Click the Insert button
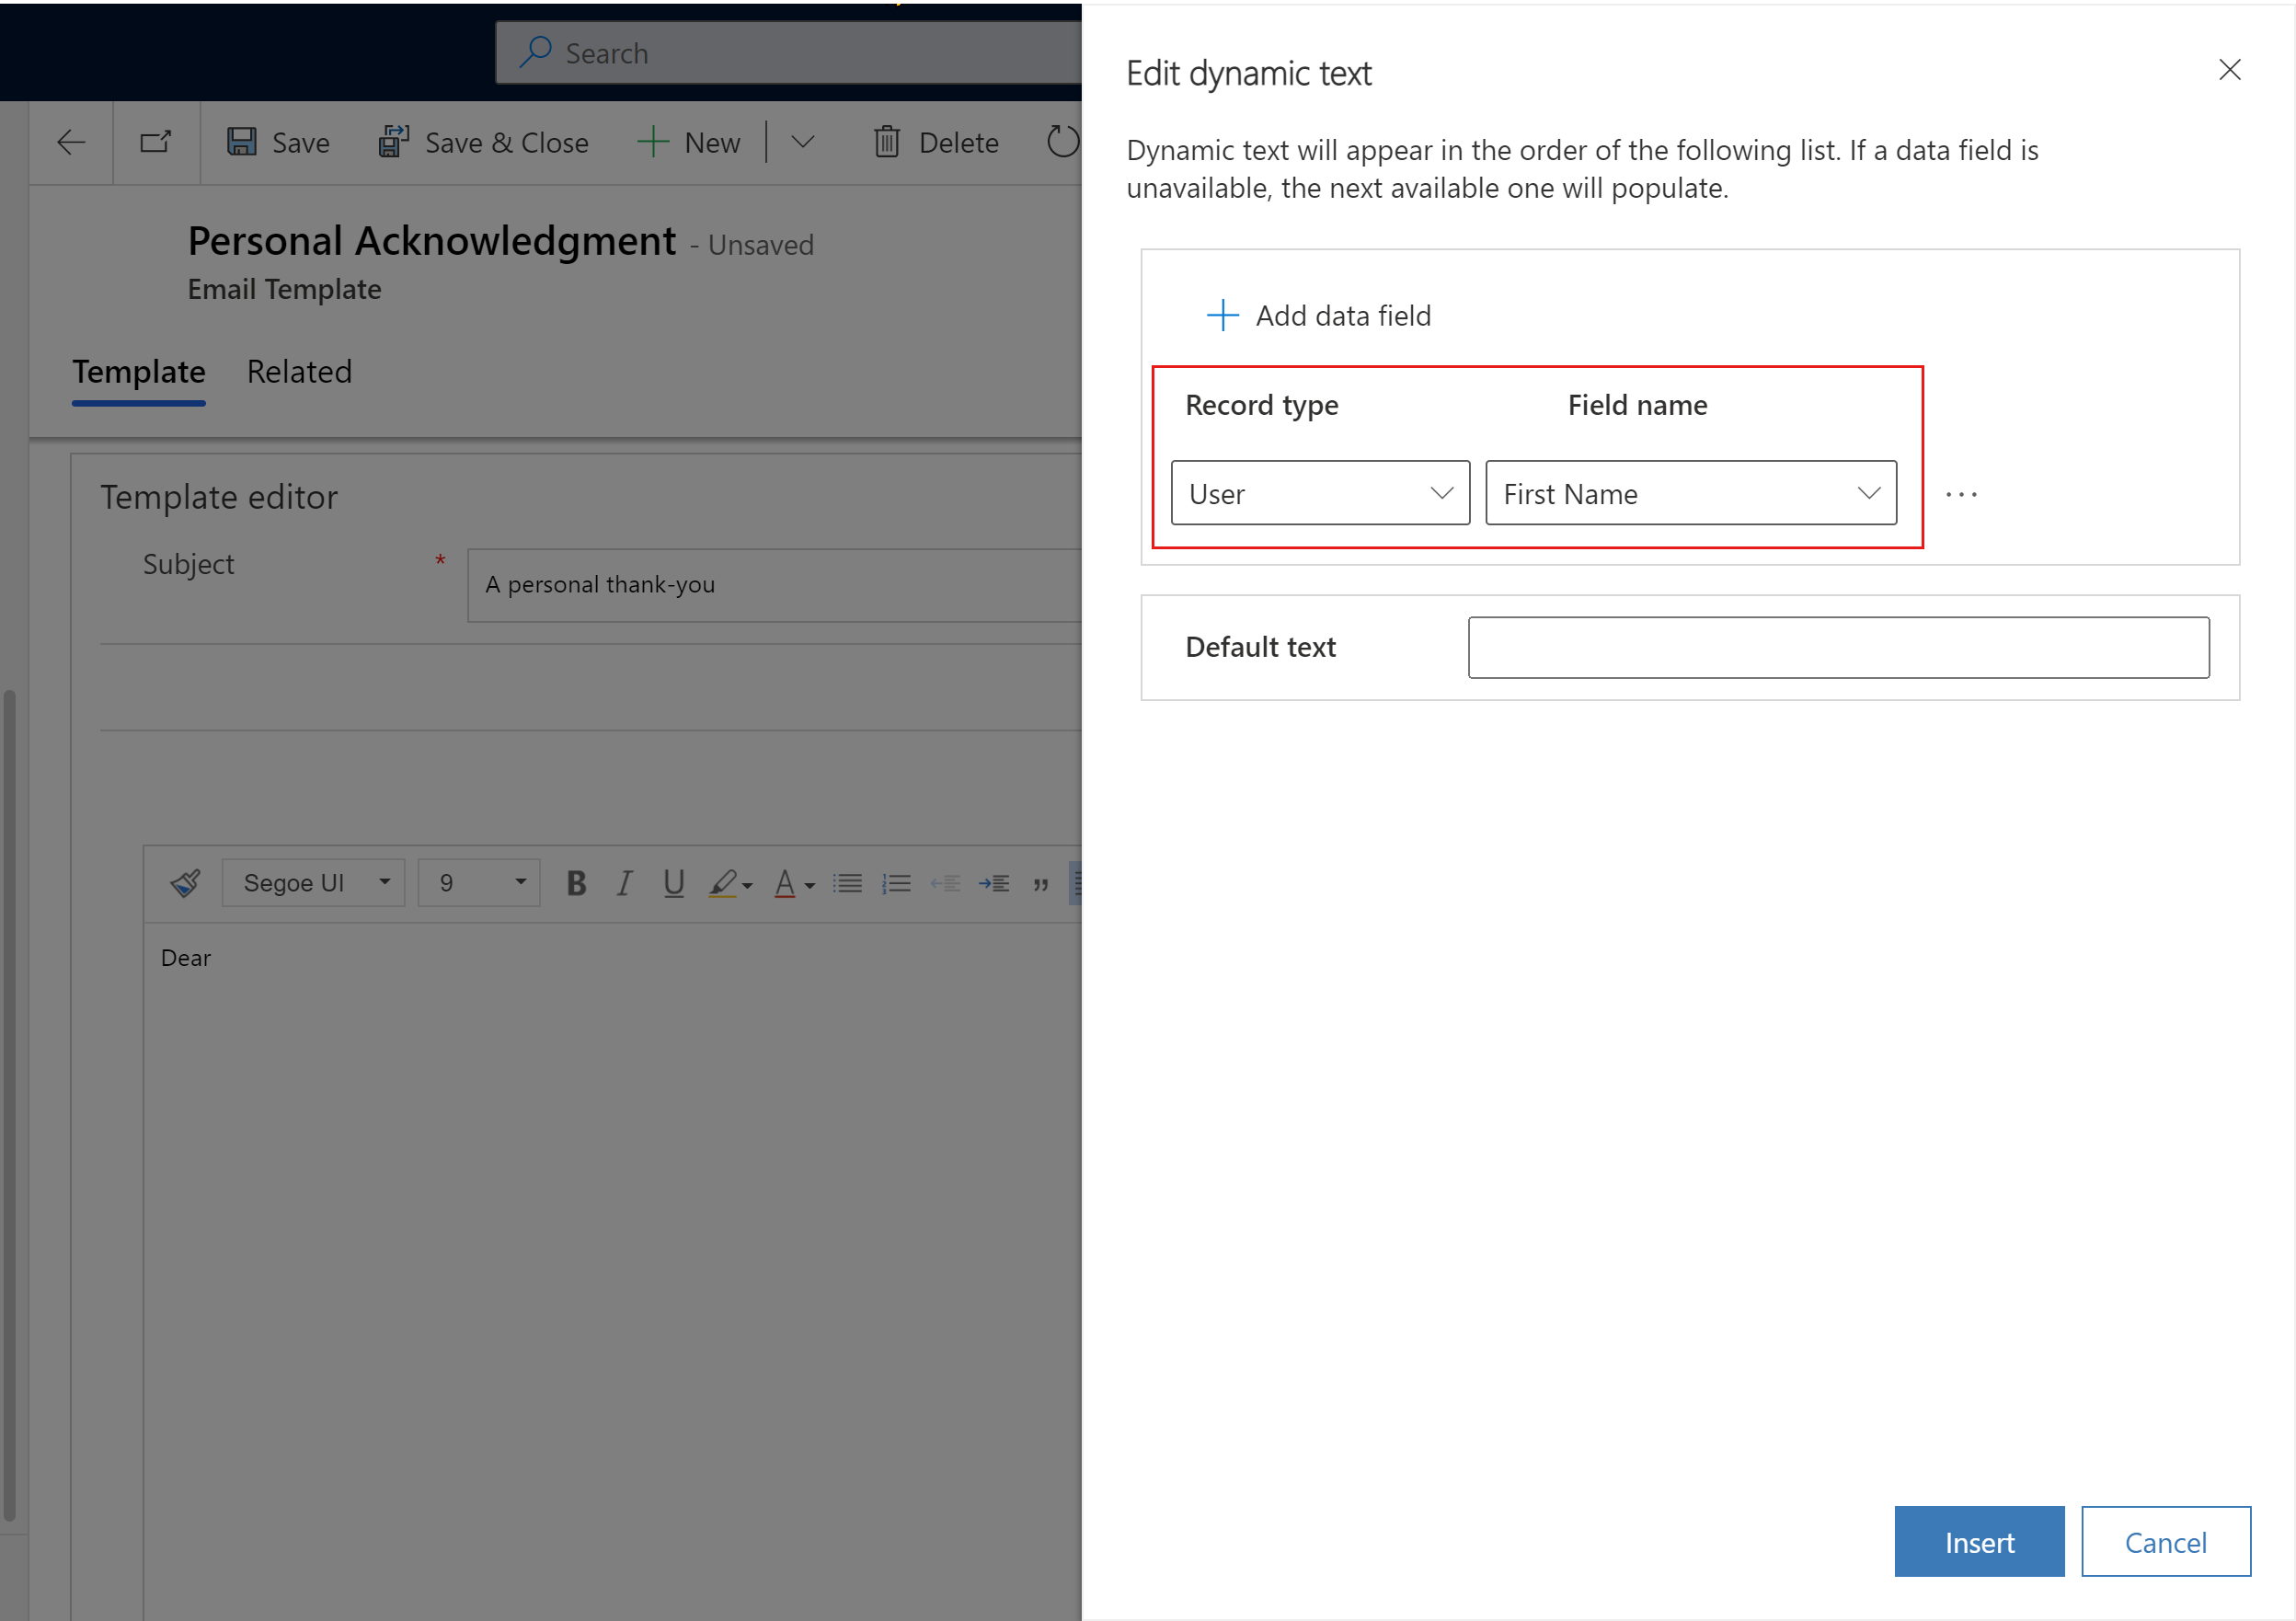 click(1980, 1542)
